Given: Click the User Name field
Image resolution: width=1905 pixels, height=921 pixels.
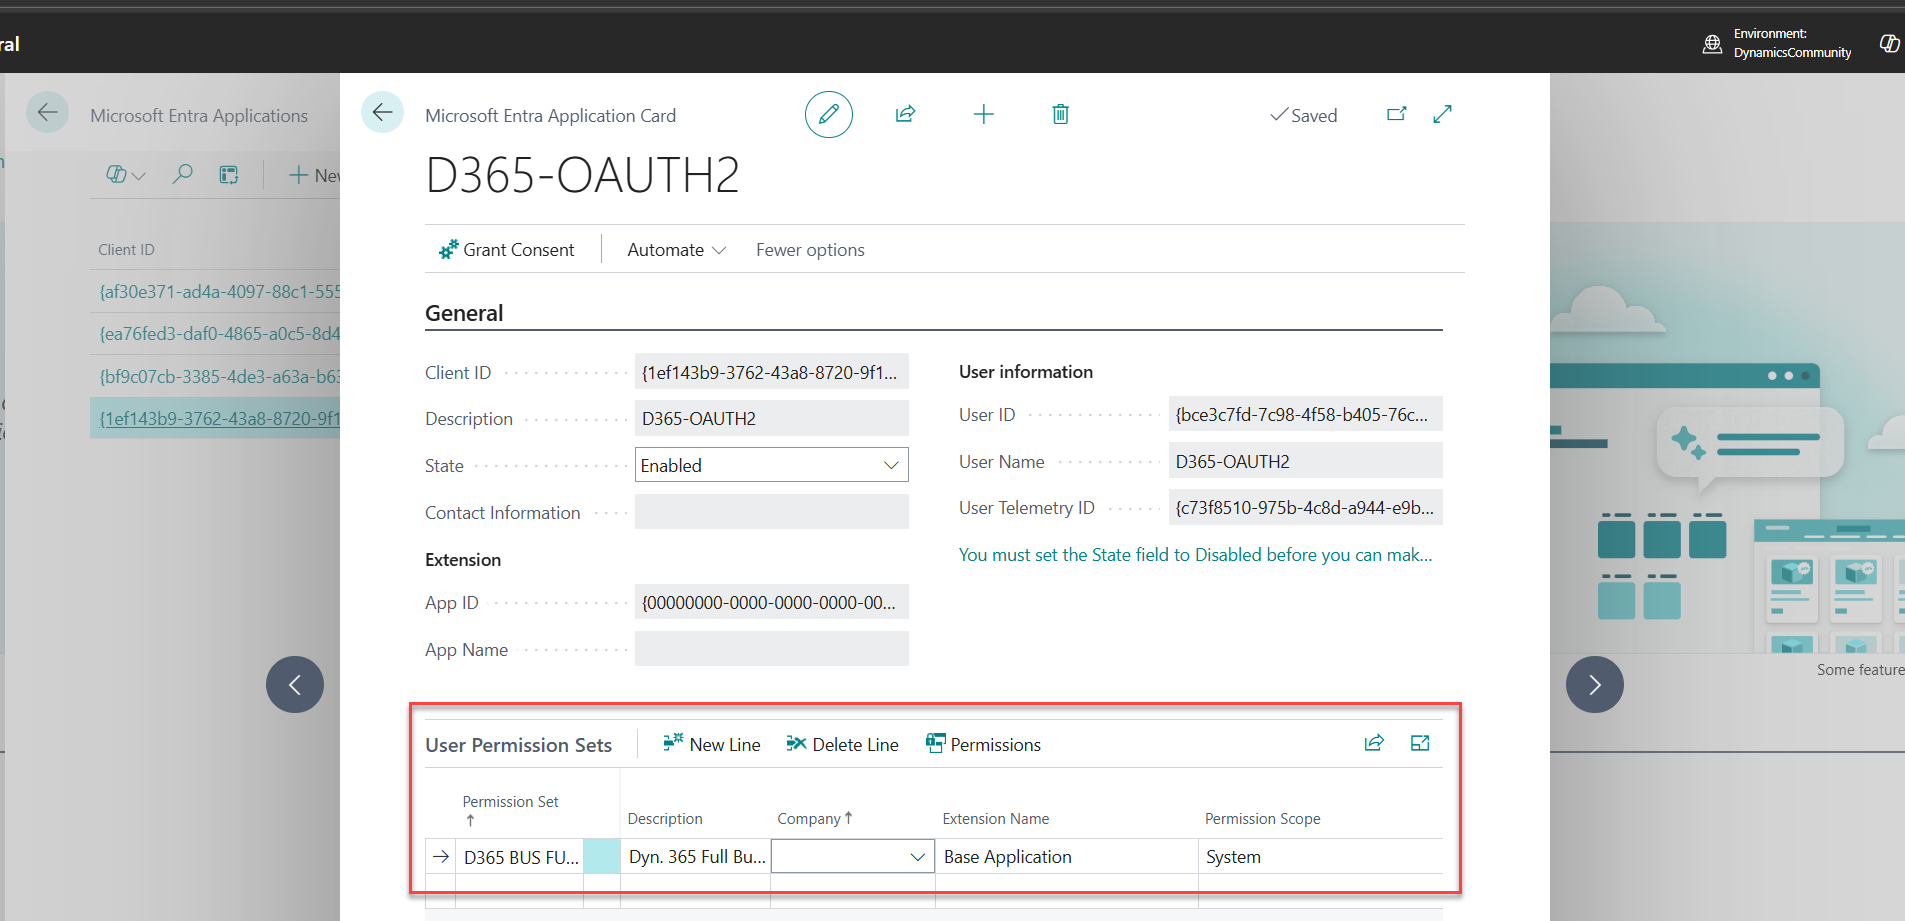Looking at the screenshot, I should coord(1305,461).
